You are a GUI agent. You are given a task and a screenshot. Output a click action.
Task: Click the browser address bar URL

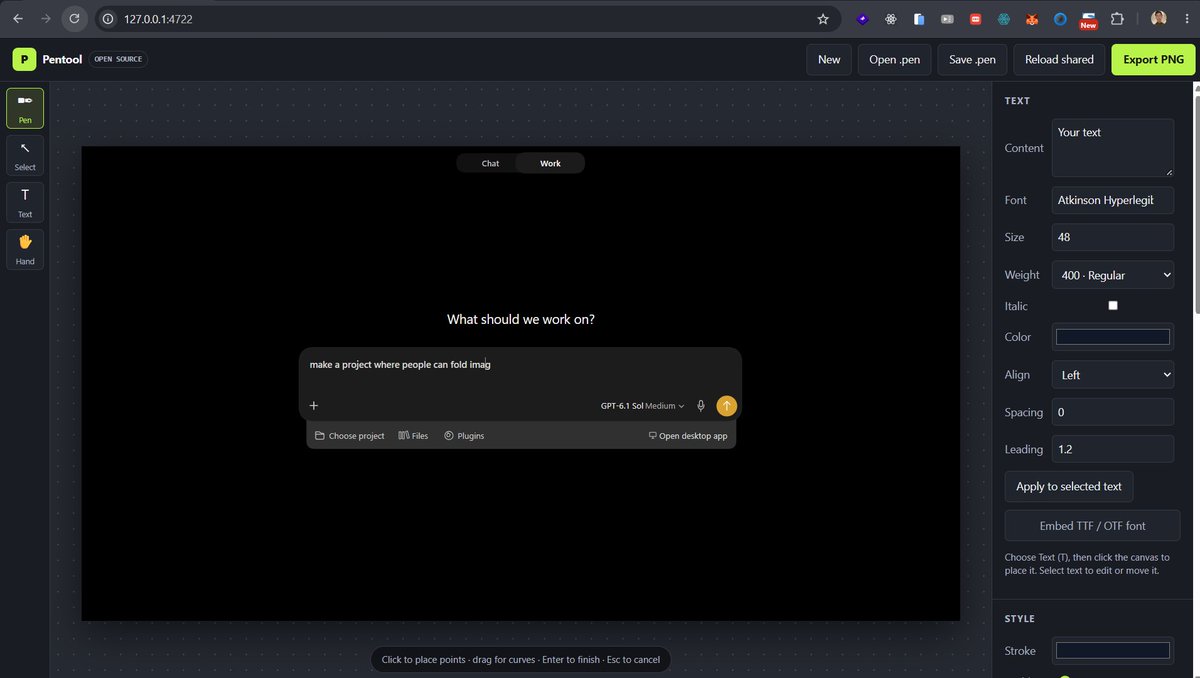(158, 18)
